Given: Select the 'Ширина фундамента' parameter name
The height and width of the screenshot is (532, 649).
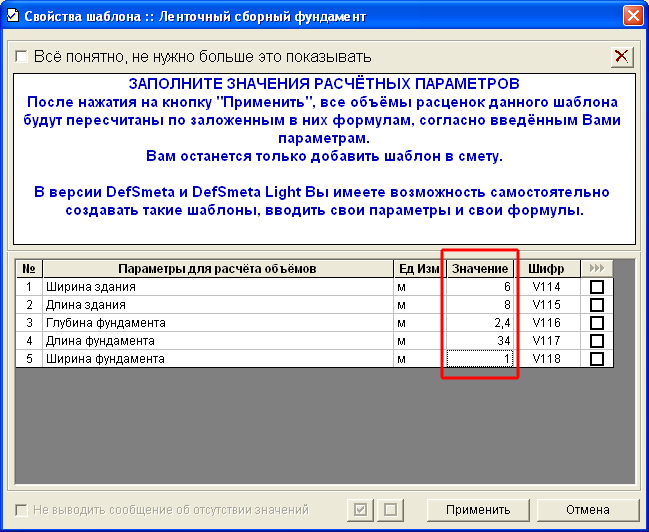Looking at the screenshot, I should 218,359.
